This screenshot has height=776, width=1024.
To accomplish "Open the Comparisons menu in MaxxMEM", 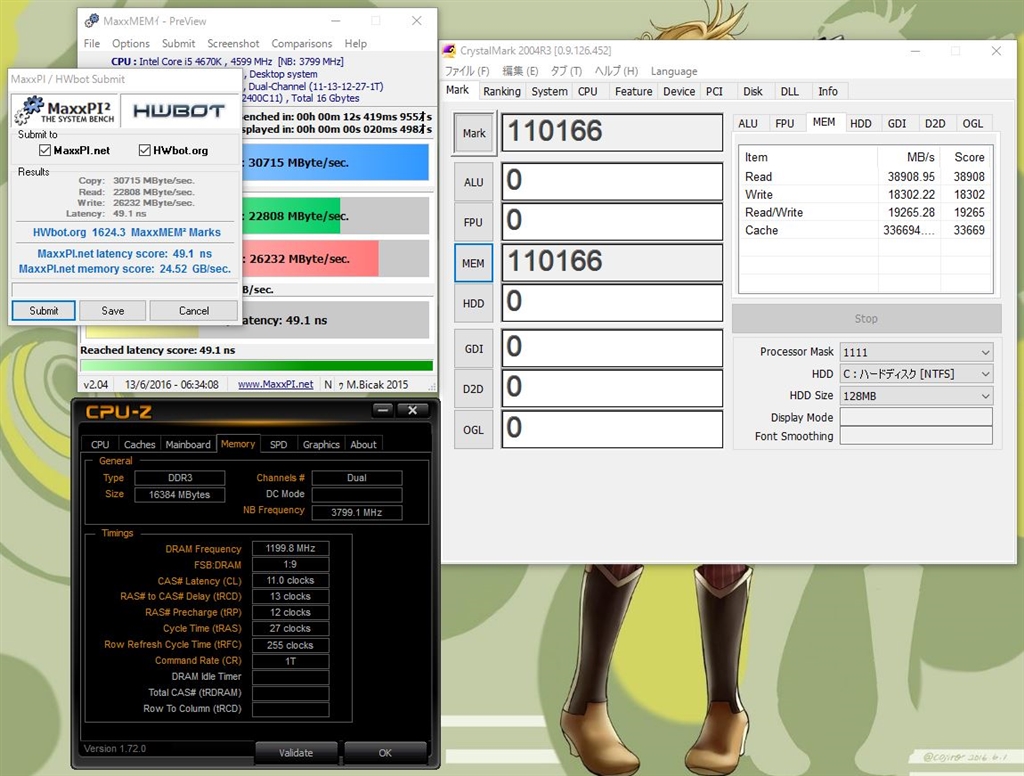I will coord(302,43).
